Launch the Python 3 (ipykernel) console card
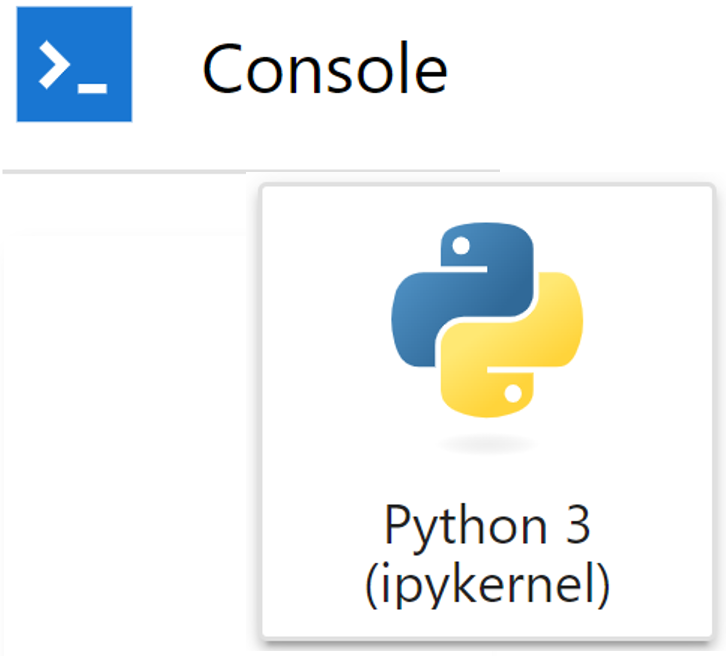The image size is (726, 656). pyautogui.click(x=487, y=412)
